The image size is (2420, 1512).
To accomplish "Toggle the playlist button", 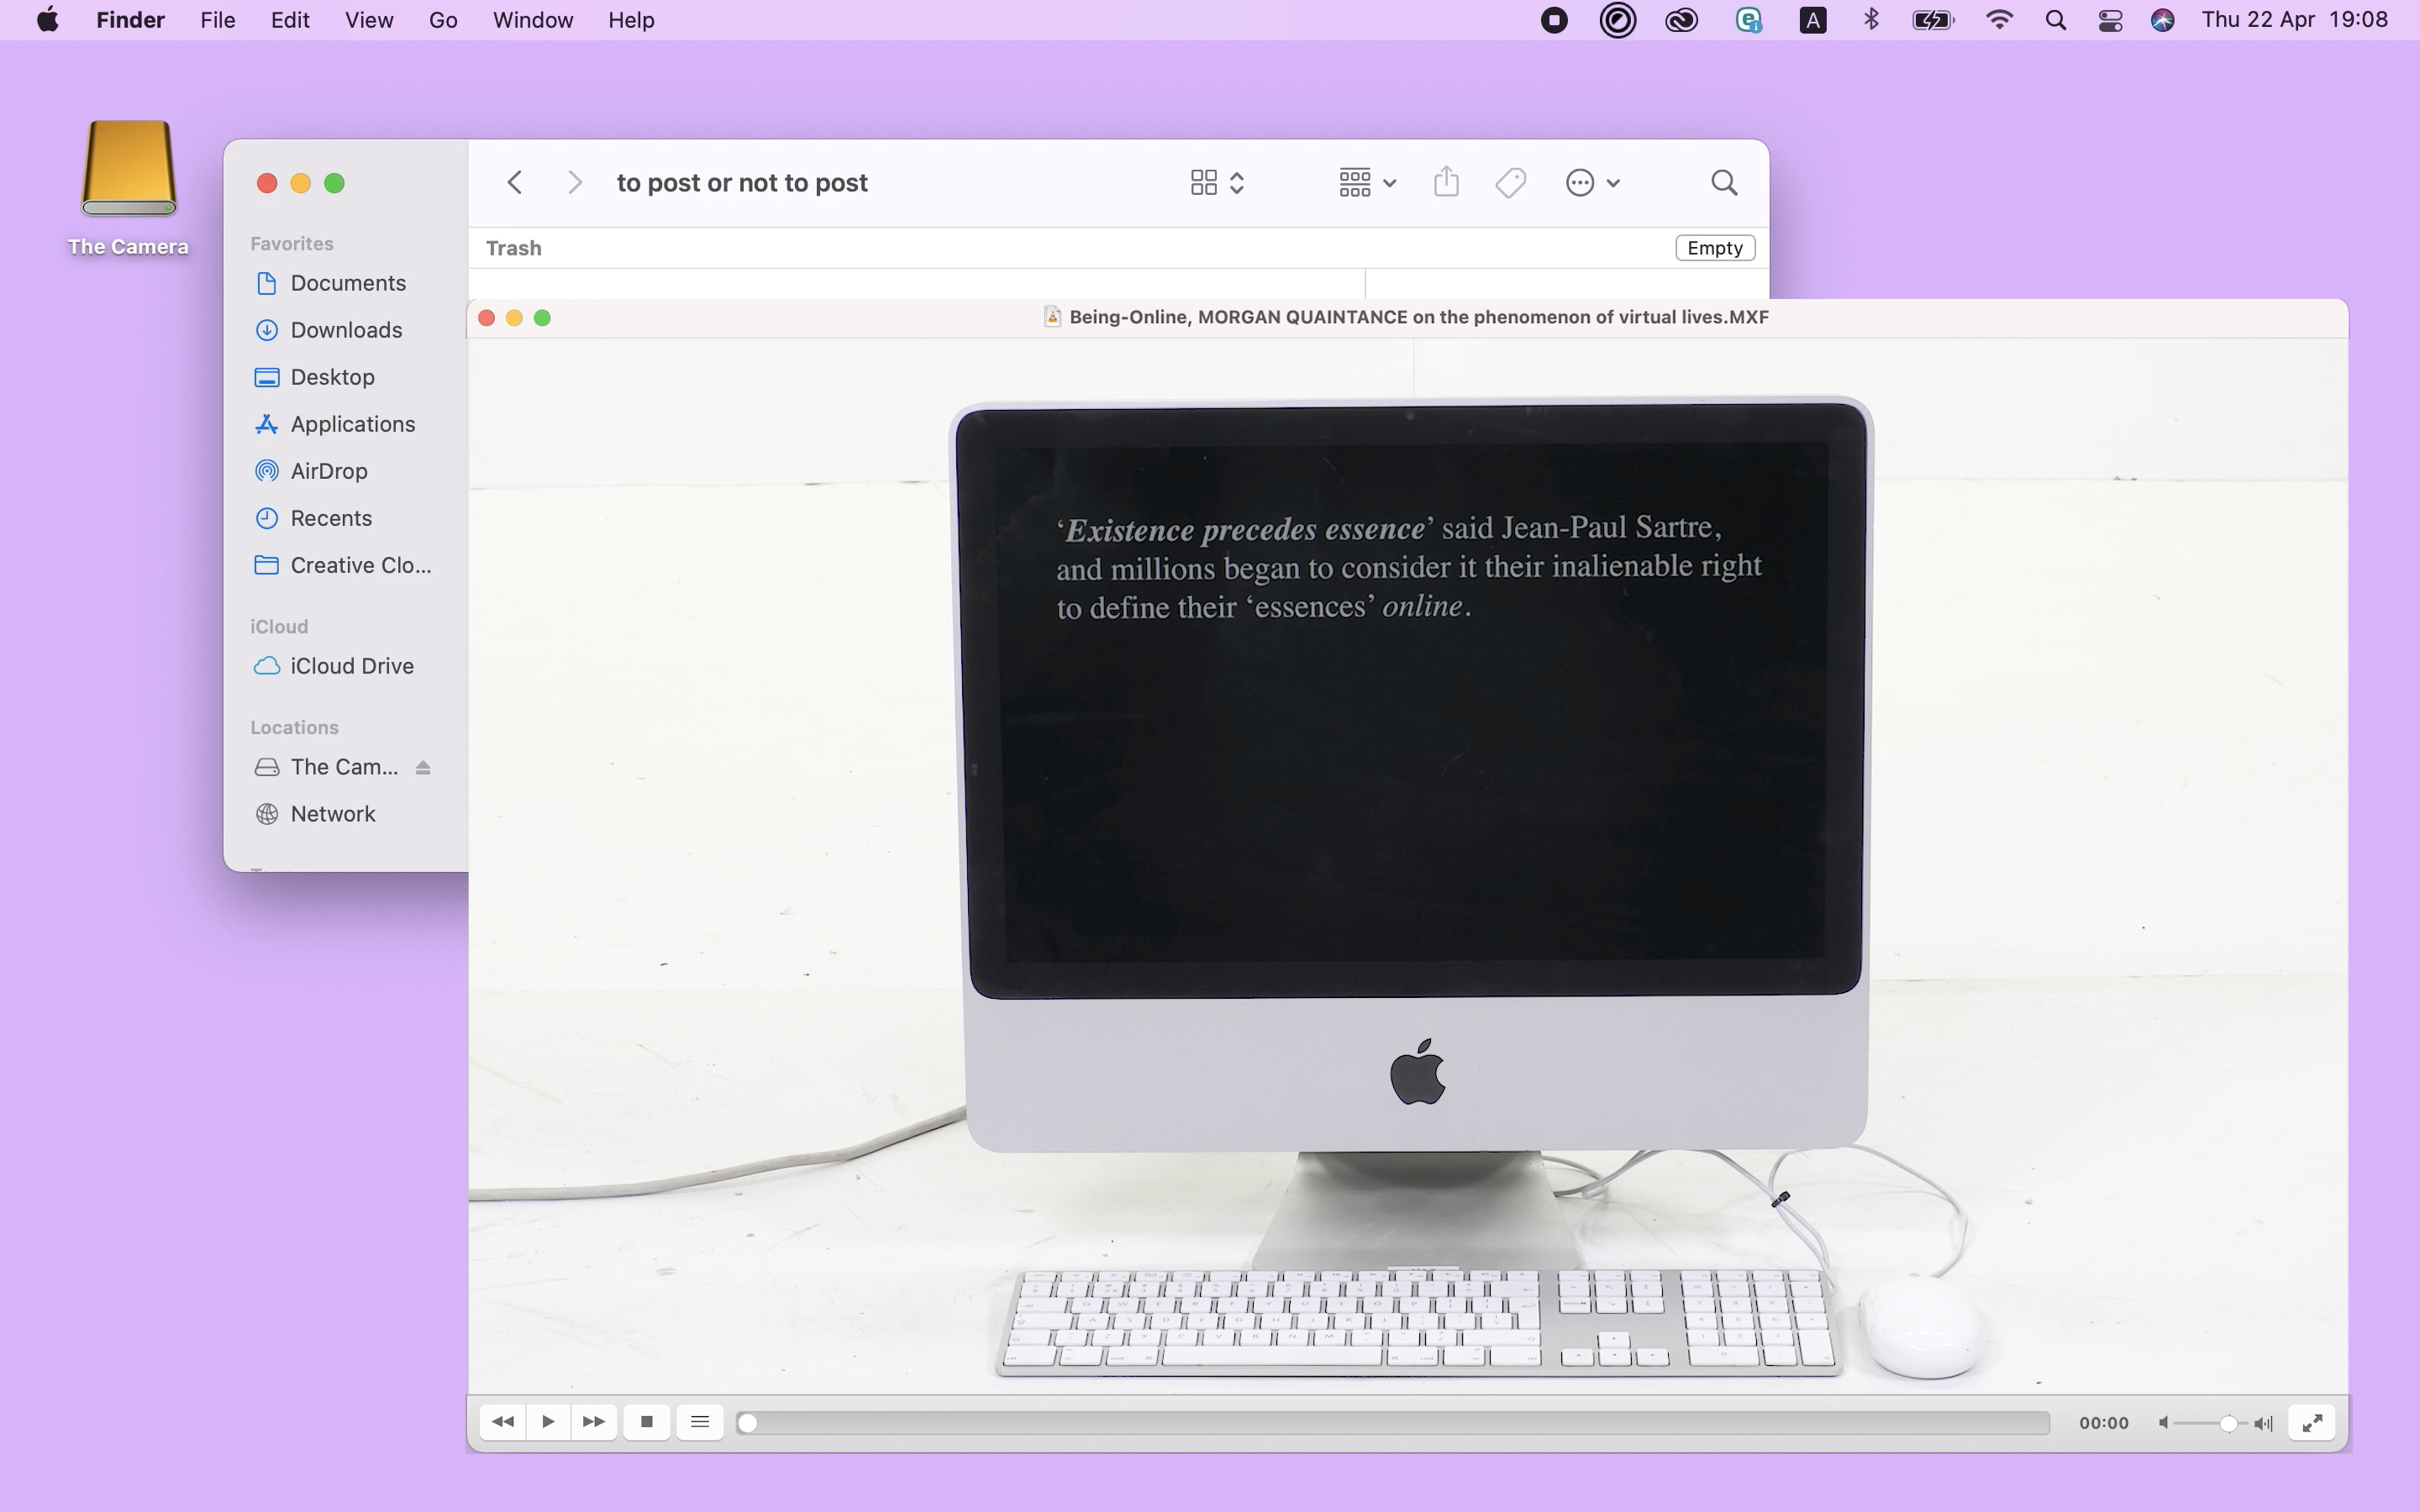I will pos(700,1422).
